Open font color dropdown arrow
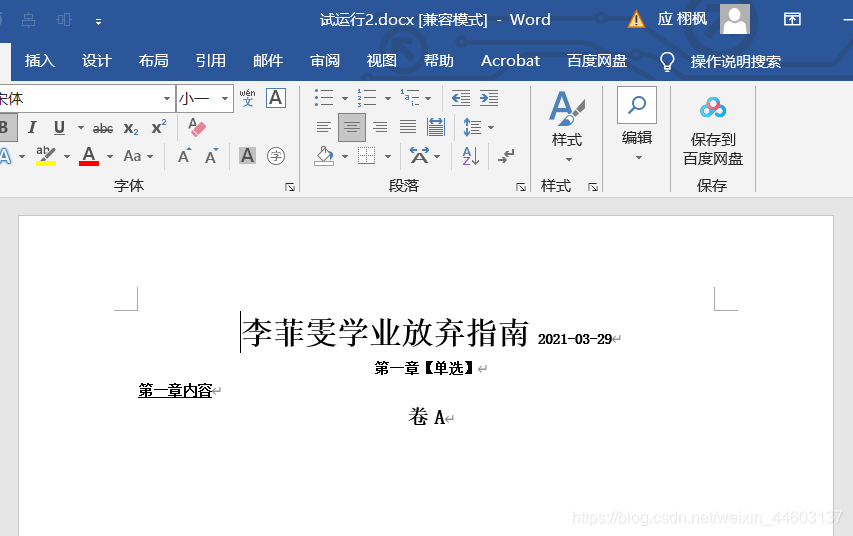The image size is (853, 536). pyautogui.click(x=110, y=157)
